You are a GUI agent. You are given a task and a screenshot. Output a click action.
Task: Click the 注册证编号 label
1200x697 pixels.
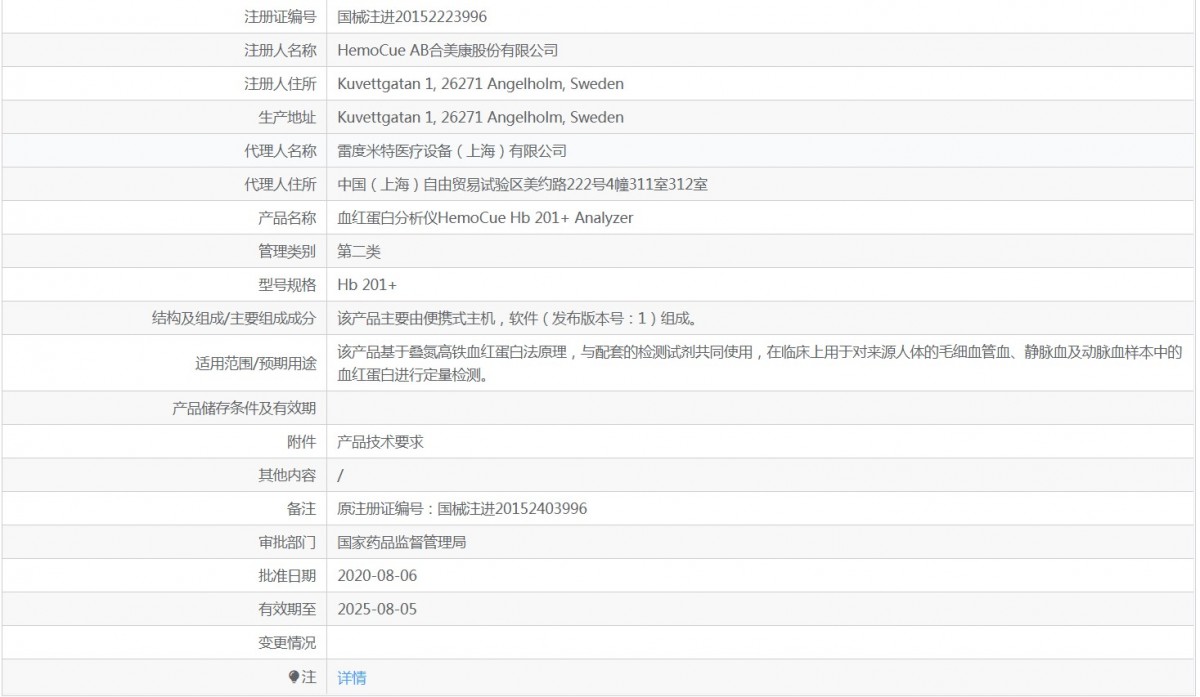(280, 17)
